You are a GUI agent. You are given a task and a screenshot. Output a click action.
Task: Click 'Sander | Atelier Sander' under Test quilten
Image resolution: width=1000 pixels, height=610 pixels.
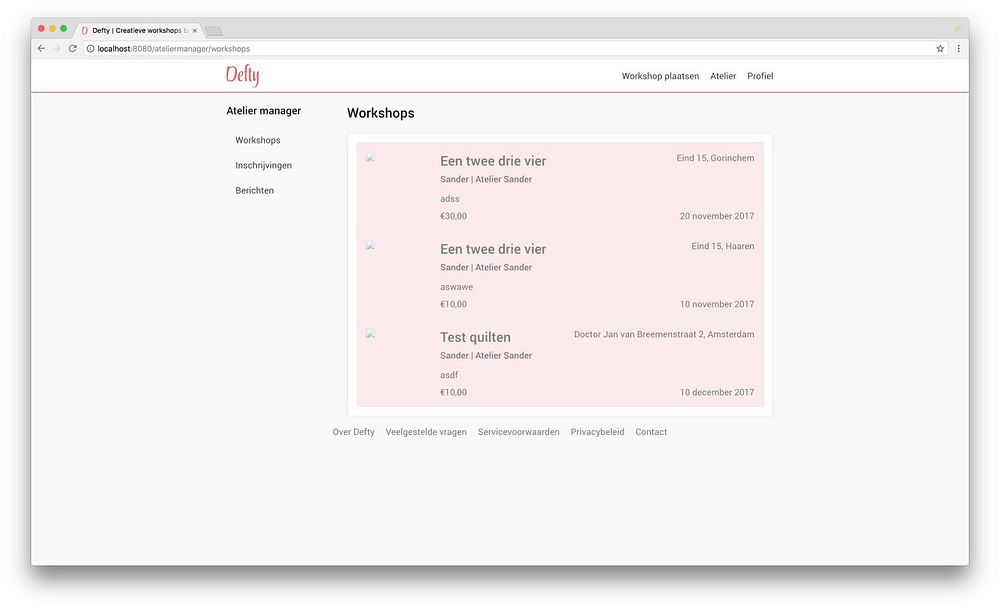tap(486, 355)
